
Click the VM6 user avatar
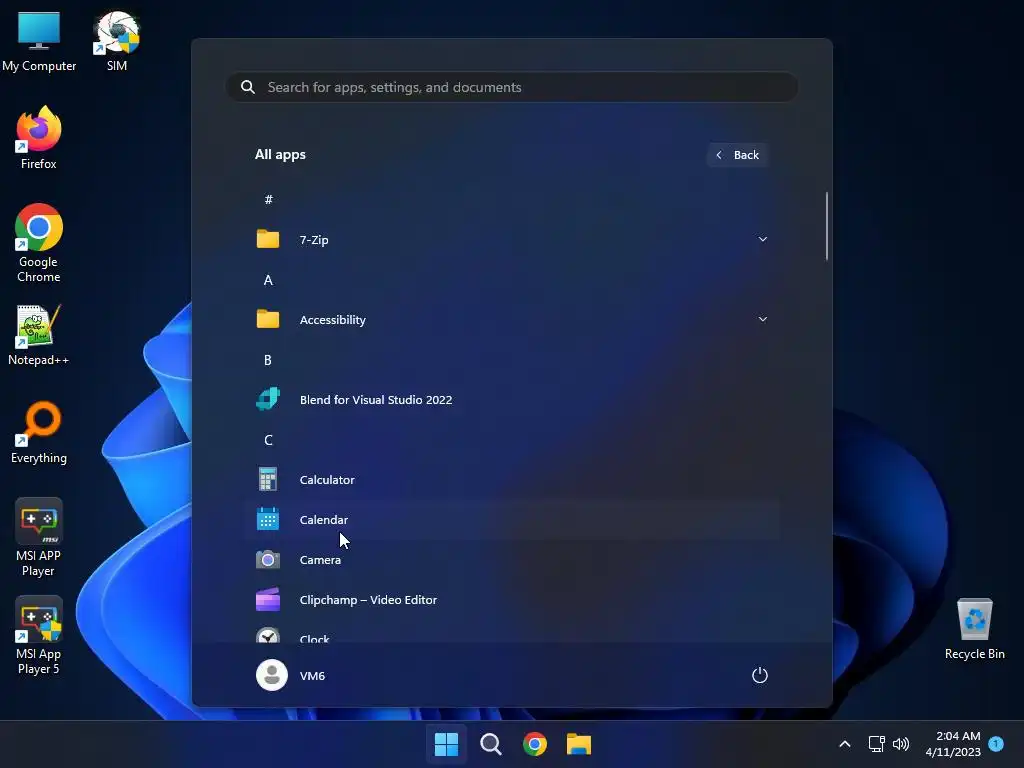(272, 675)
